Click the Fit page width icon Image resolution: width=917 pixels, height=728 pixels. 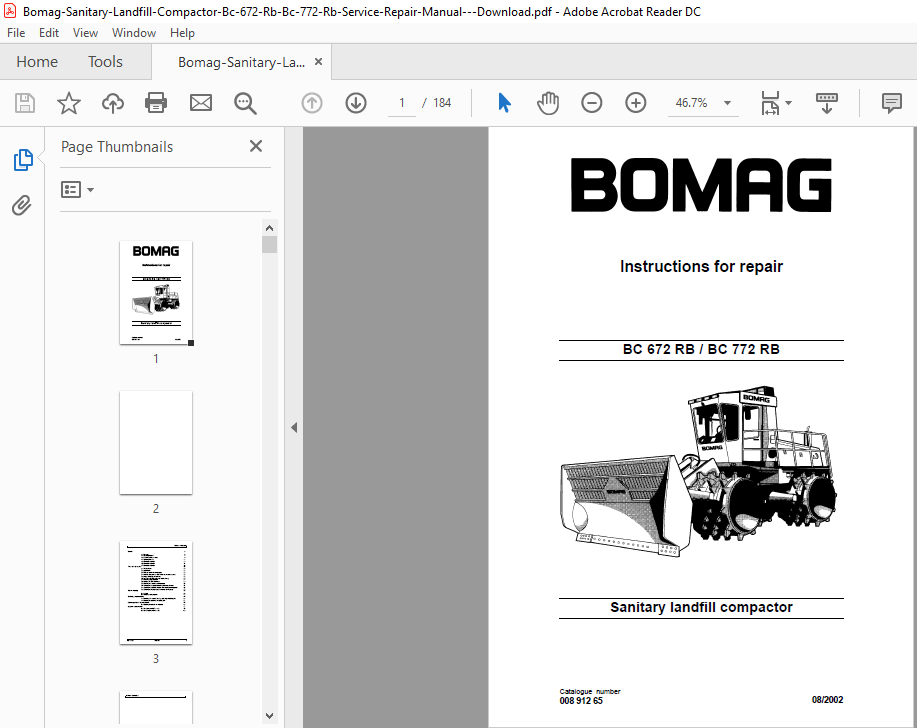(x=770, y=103)
